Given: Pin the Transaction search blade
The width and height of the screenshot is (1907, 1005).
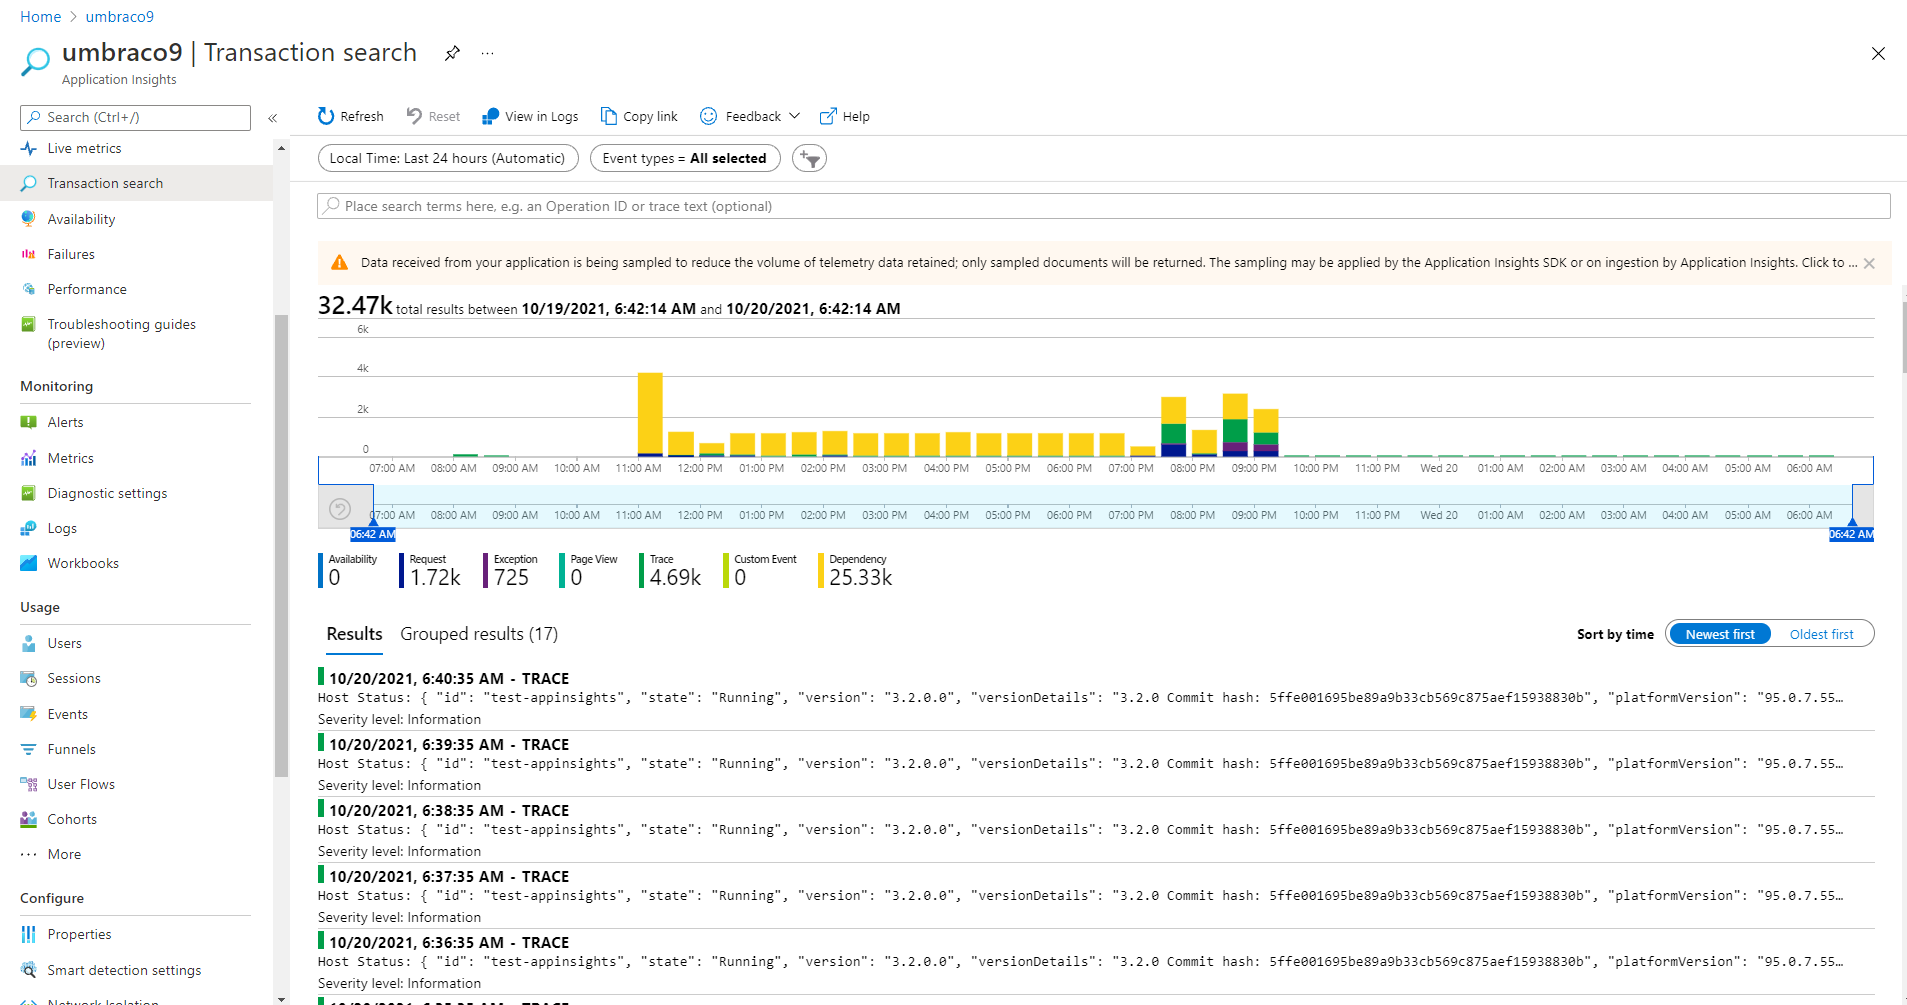Looking at the screenshot, I should 452,53.
